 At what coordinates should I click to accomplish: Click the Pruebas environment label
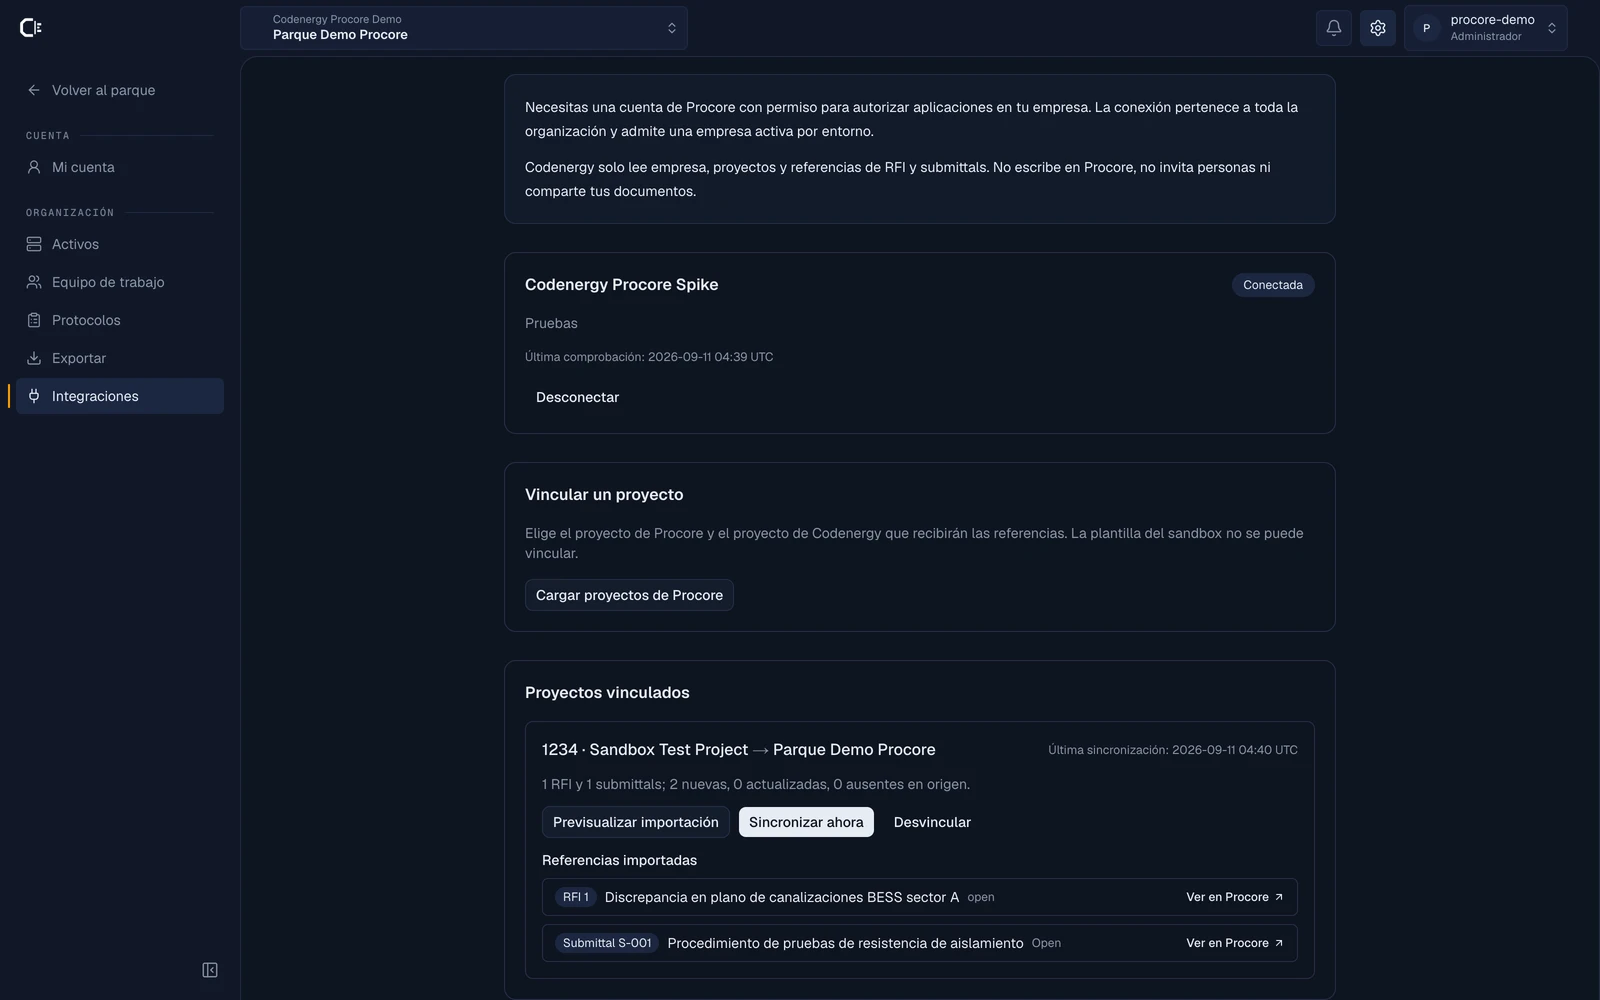(551, 323)
